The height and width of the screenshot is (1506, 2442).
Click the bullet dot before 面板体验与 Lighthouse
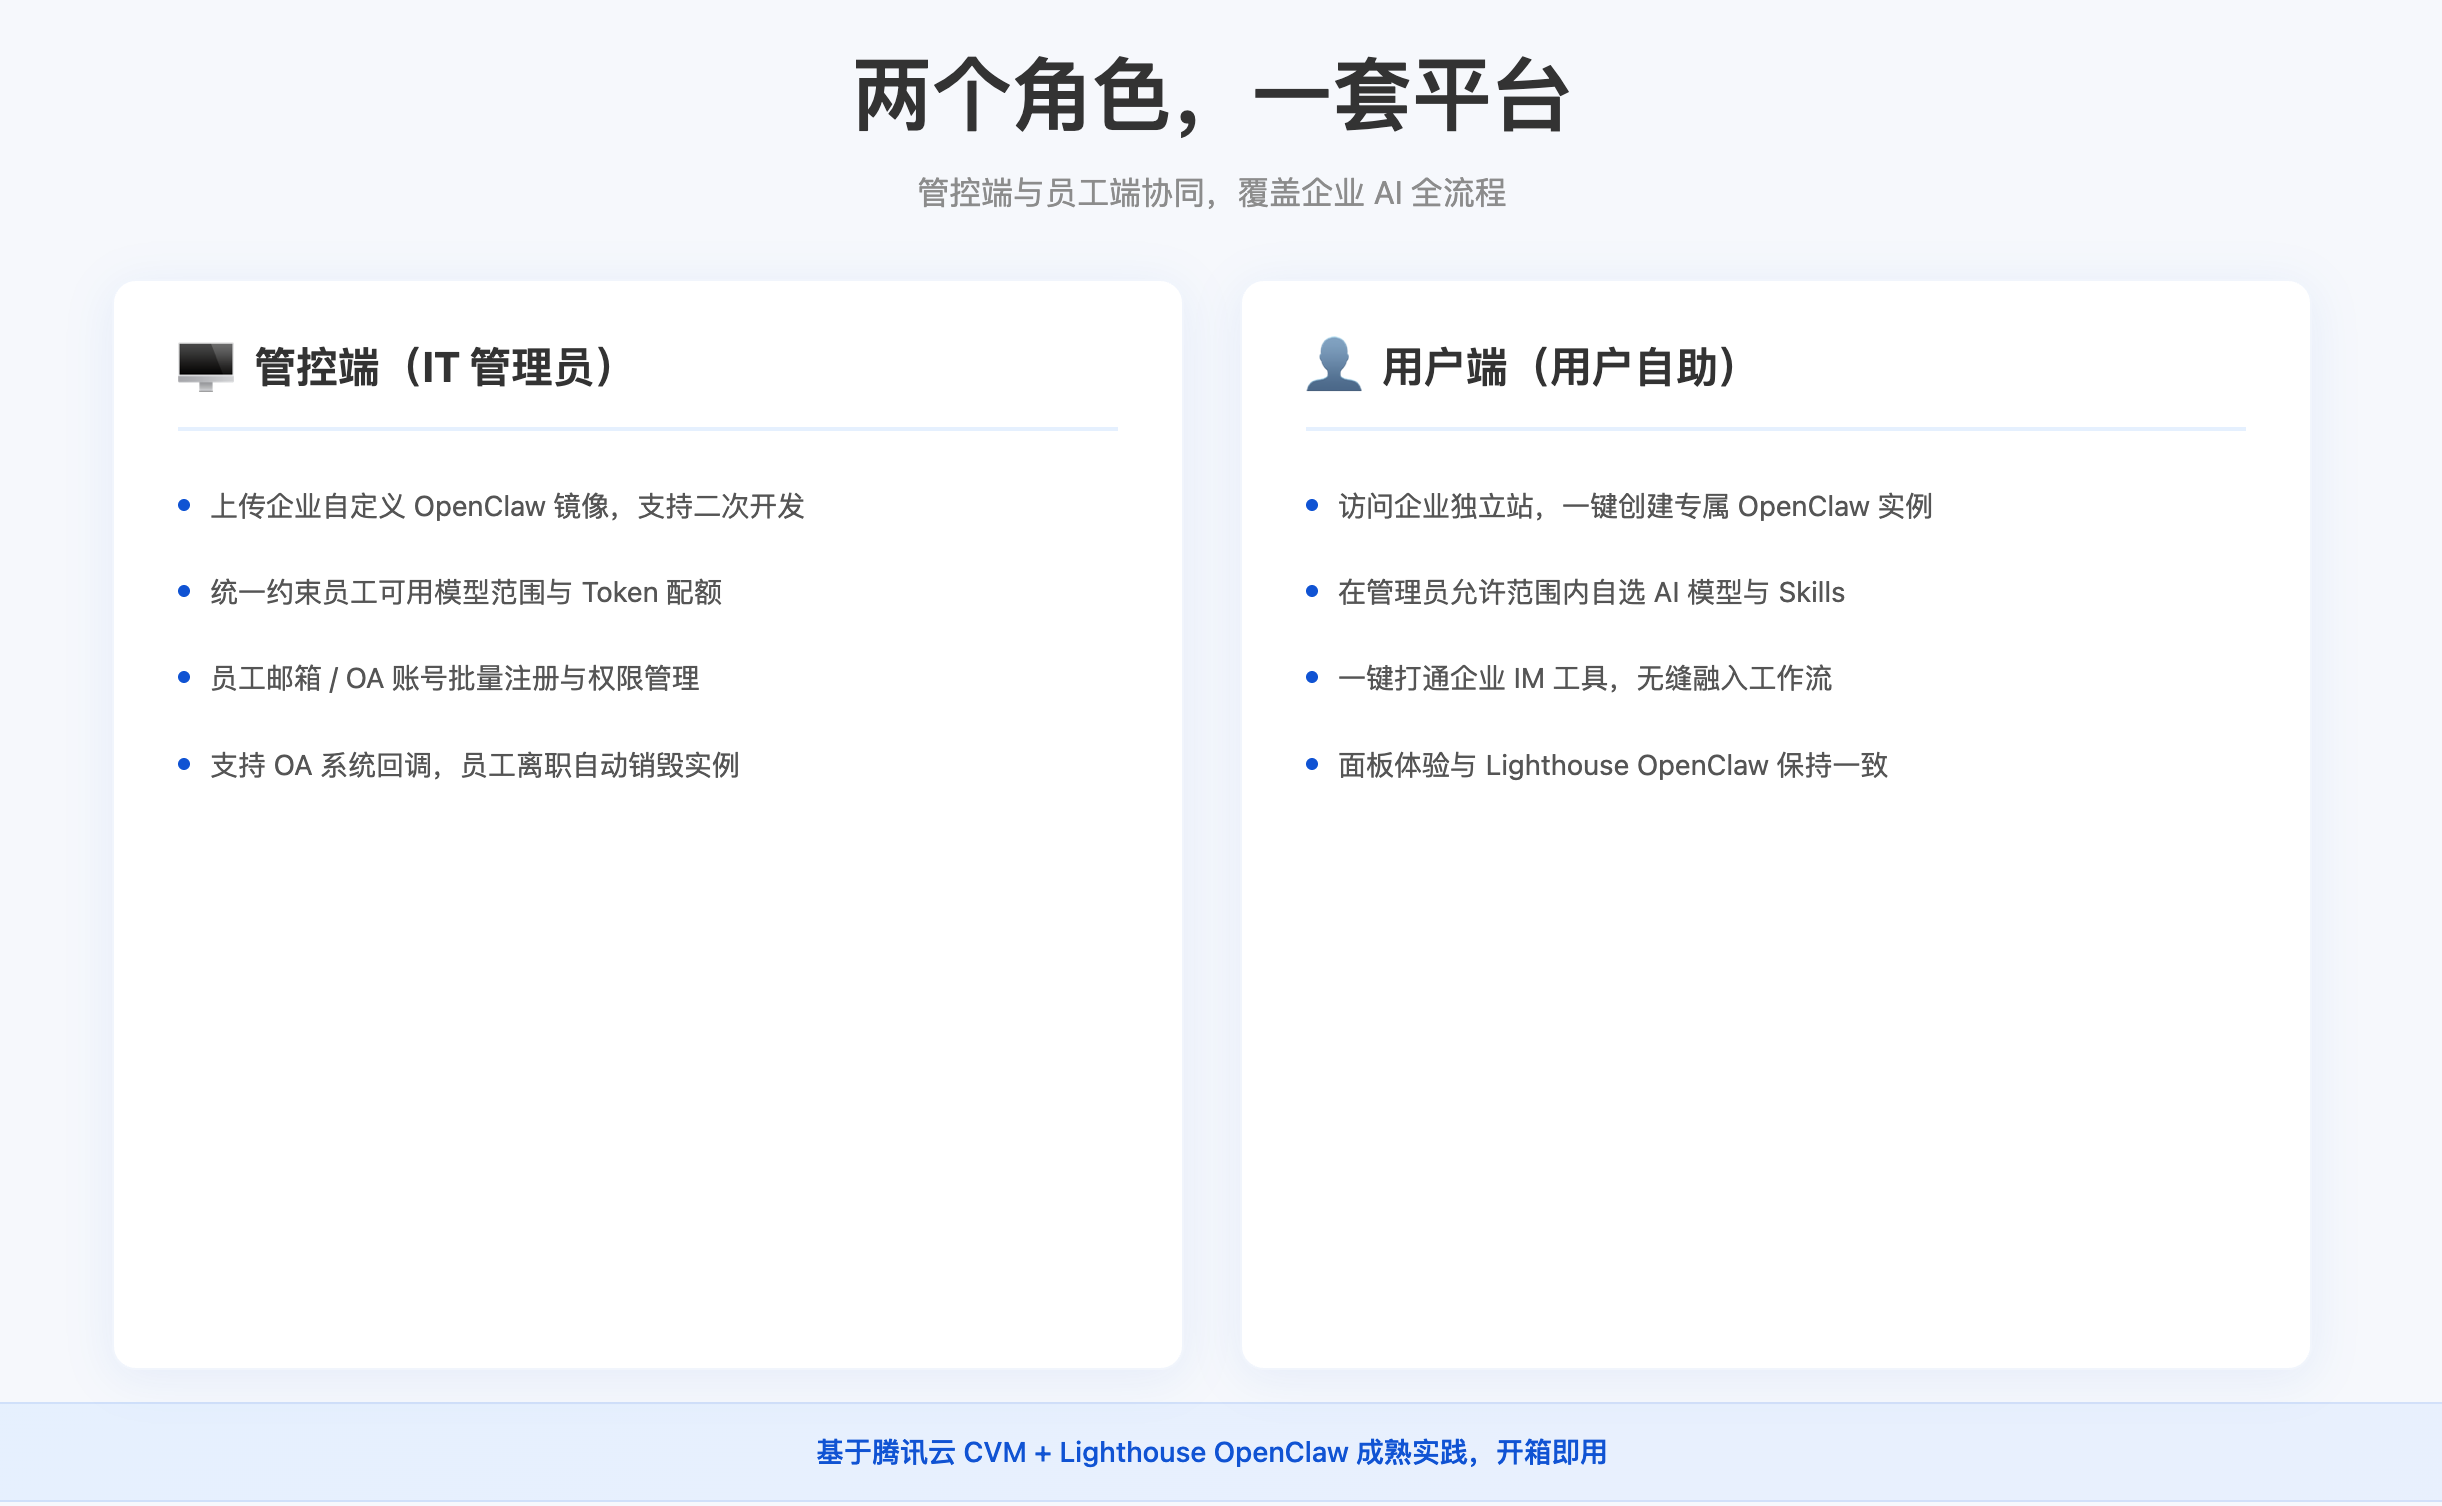point(1312,764)
